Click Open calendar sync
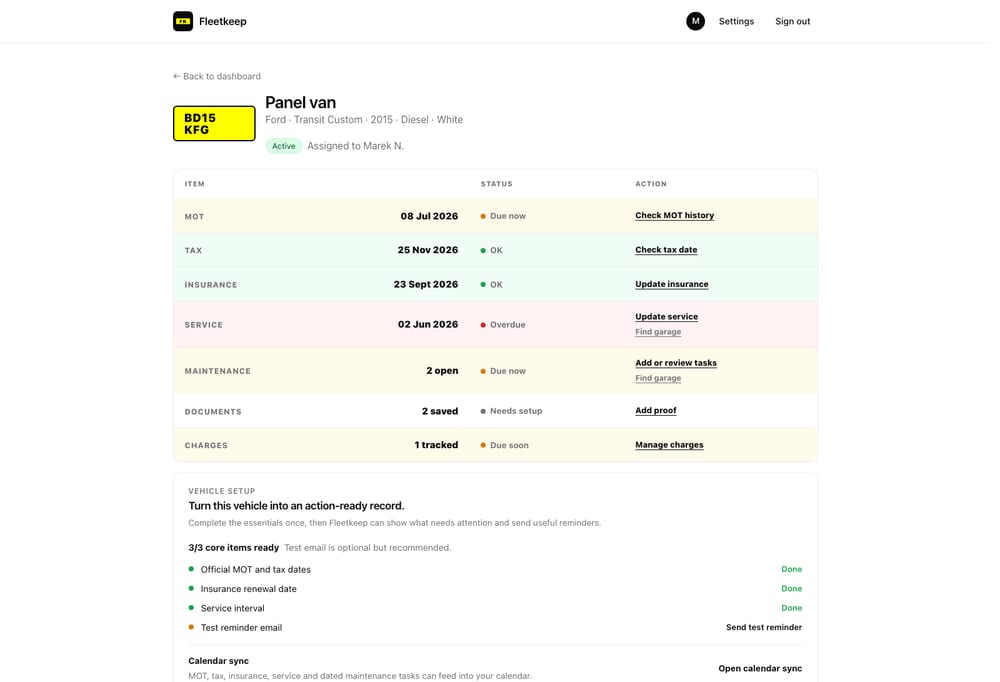This screenshot has width=1000, height=682. (x=760, y=669)
